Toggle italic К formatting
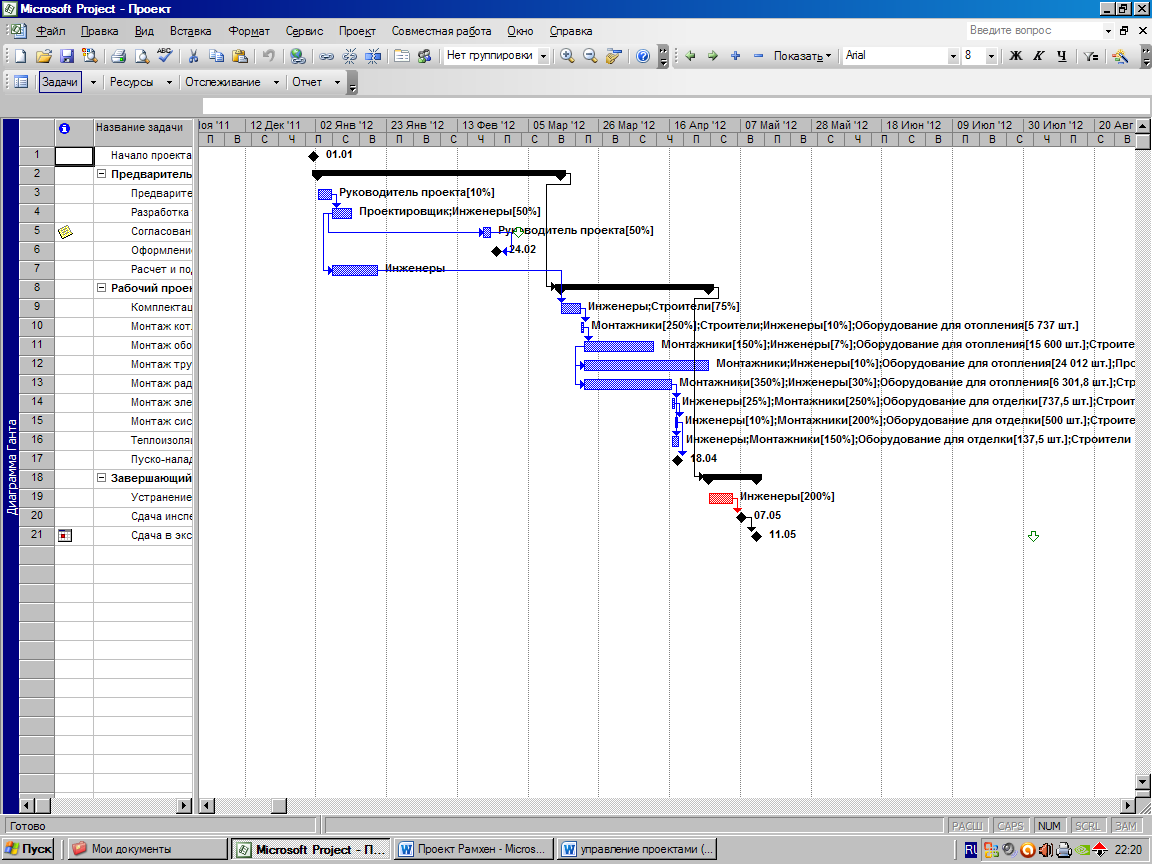This screenshot has height=864, width=1152. point(1039,56)
